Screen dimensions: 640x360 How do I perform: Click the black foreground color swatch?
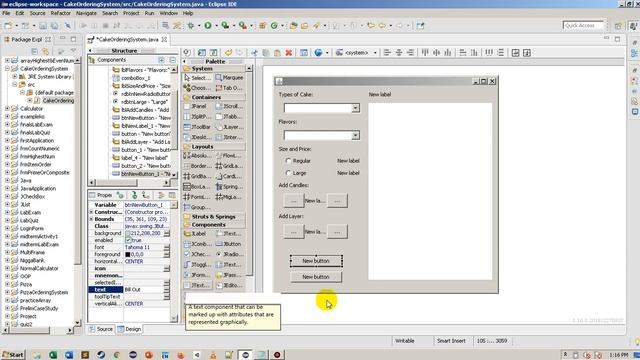[128, 254]
